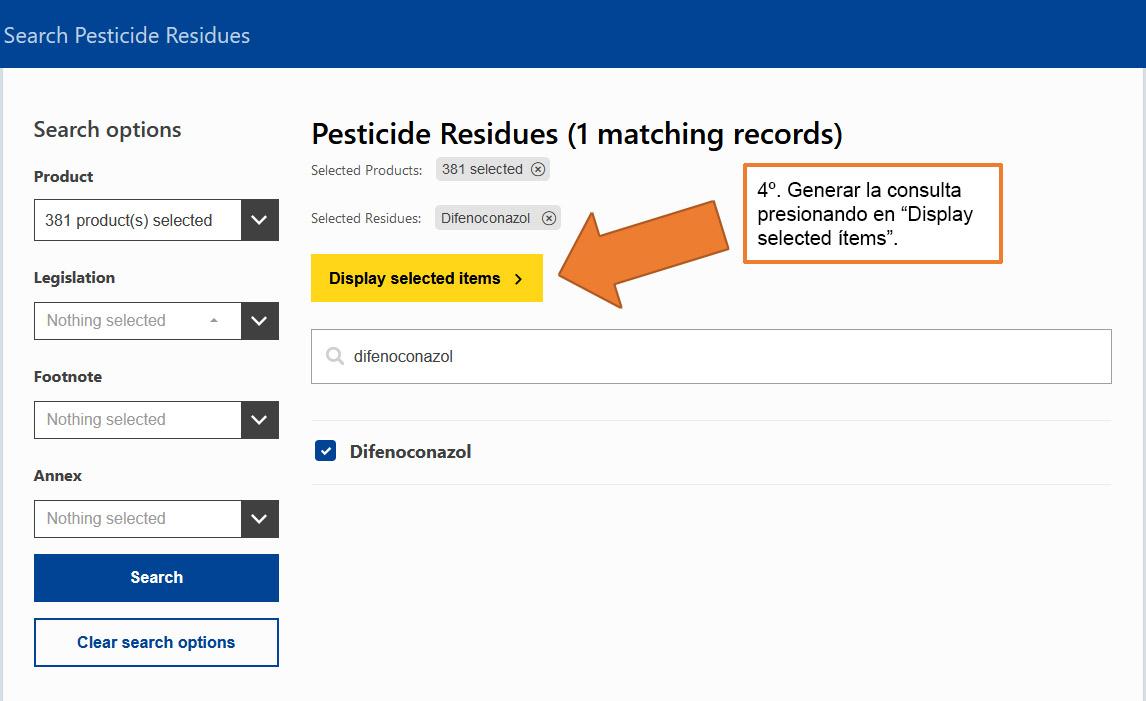Screen dimensions: 1146x701
Task: Click the 'Selected Products:' label
Action: coord(366,170)
